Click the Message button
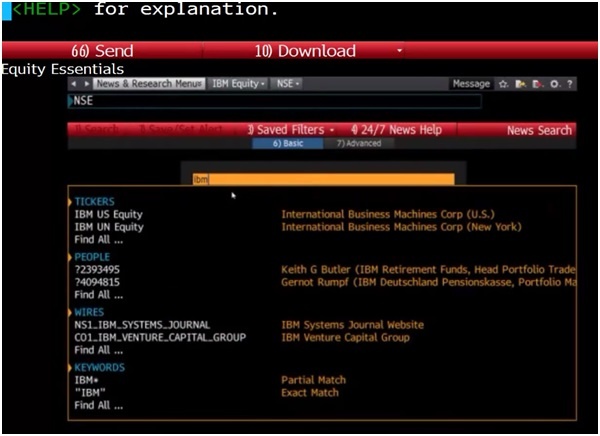The height and width of the screenshot is (436, 600). 471,84
